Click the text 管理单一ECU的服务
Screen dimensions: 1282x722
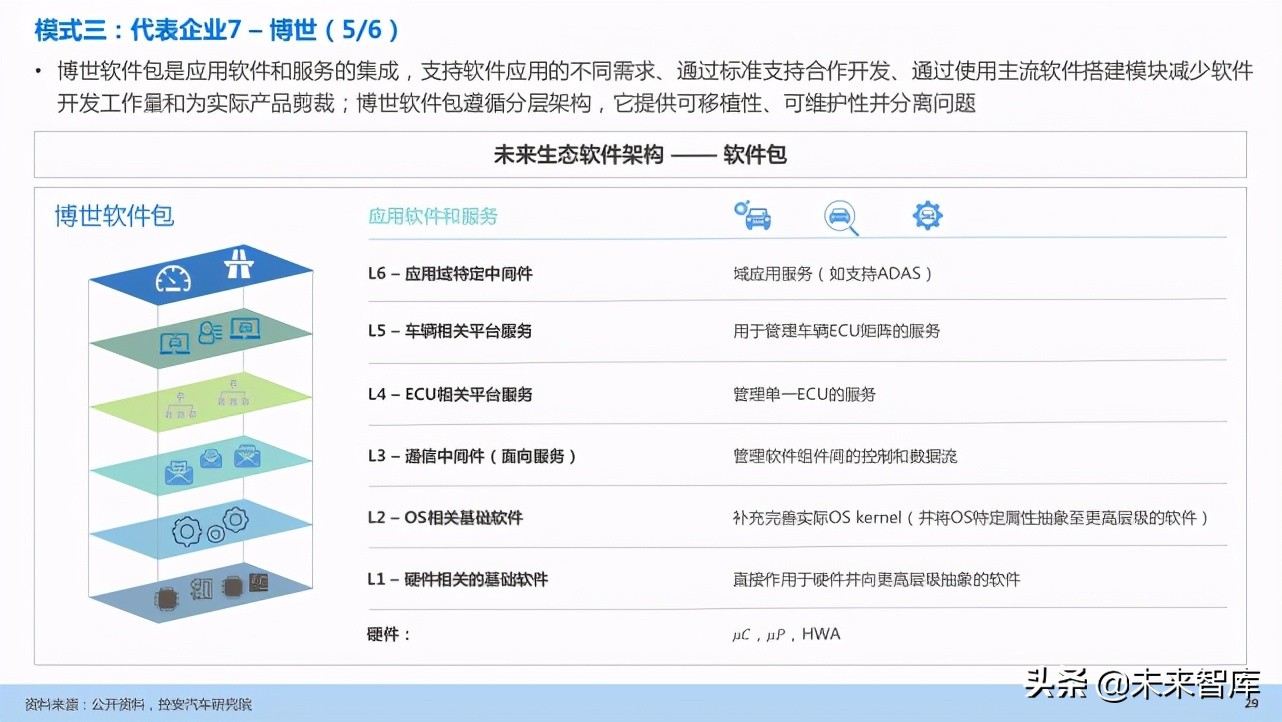(804, 394)
